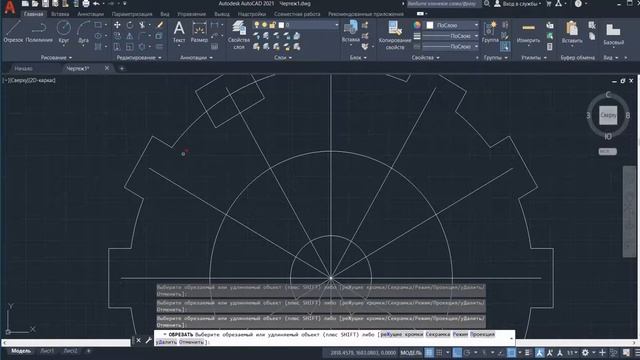
Task: Switch to the Начало document tab
Action: tap(23, 69)
